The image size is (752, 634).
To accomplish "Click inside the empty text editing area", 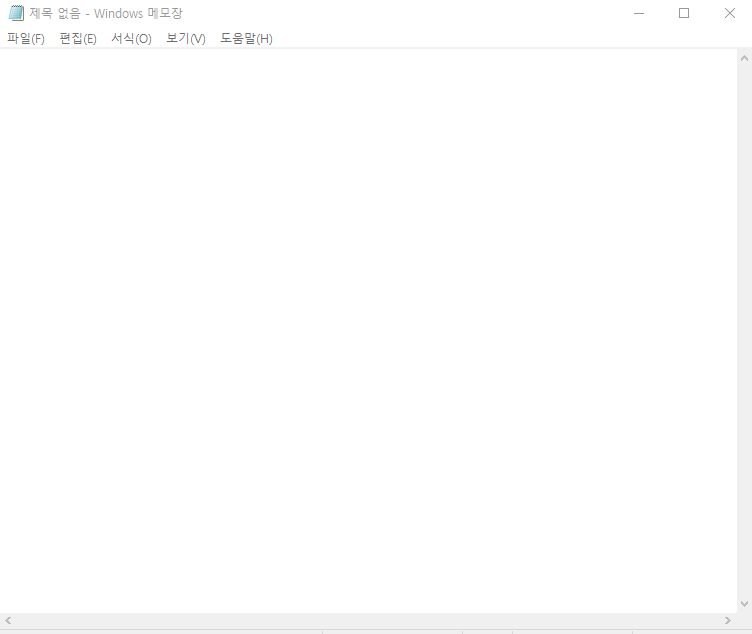I will pyautogui.click(x=368, y=330).
